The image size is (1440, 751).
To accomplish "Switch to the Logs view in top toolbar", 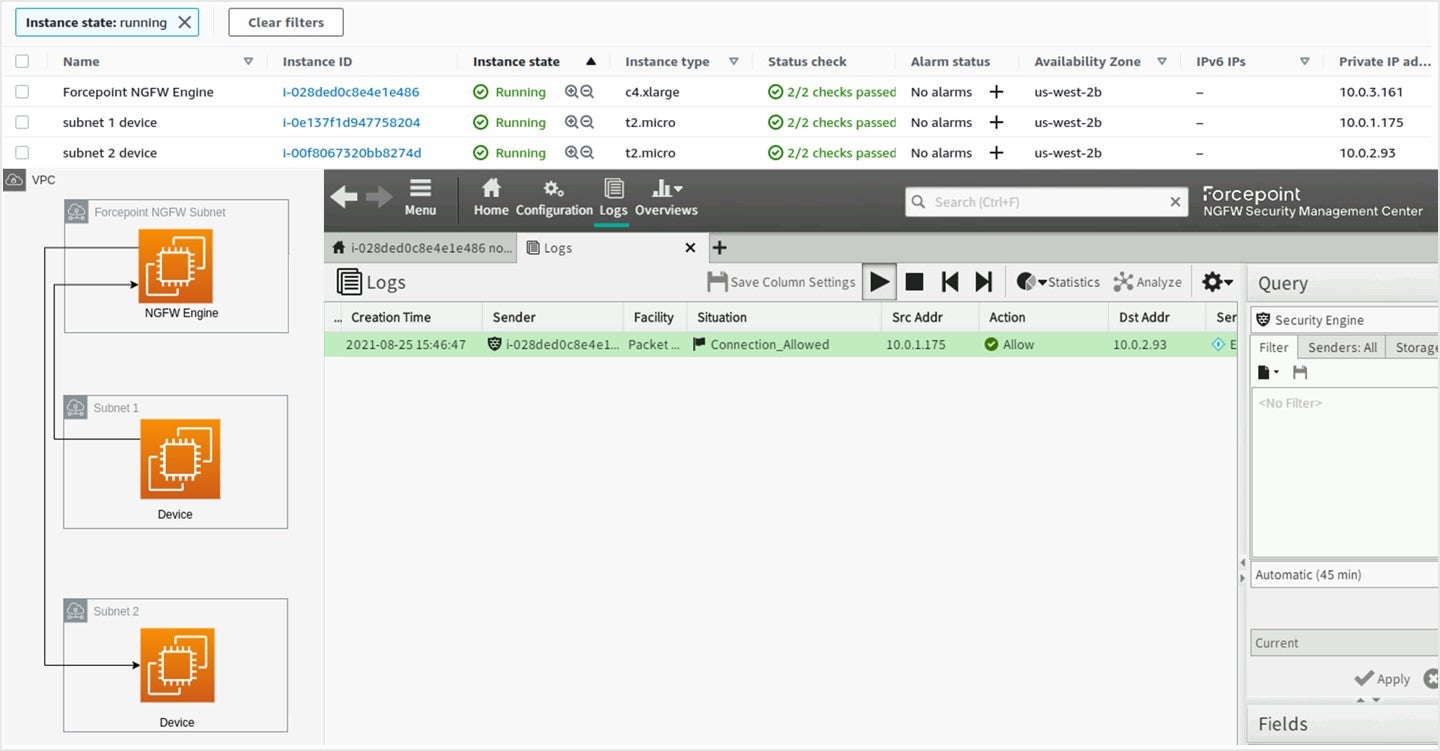I will (613, 197).
